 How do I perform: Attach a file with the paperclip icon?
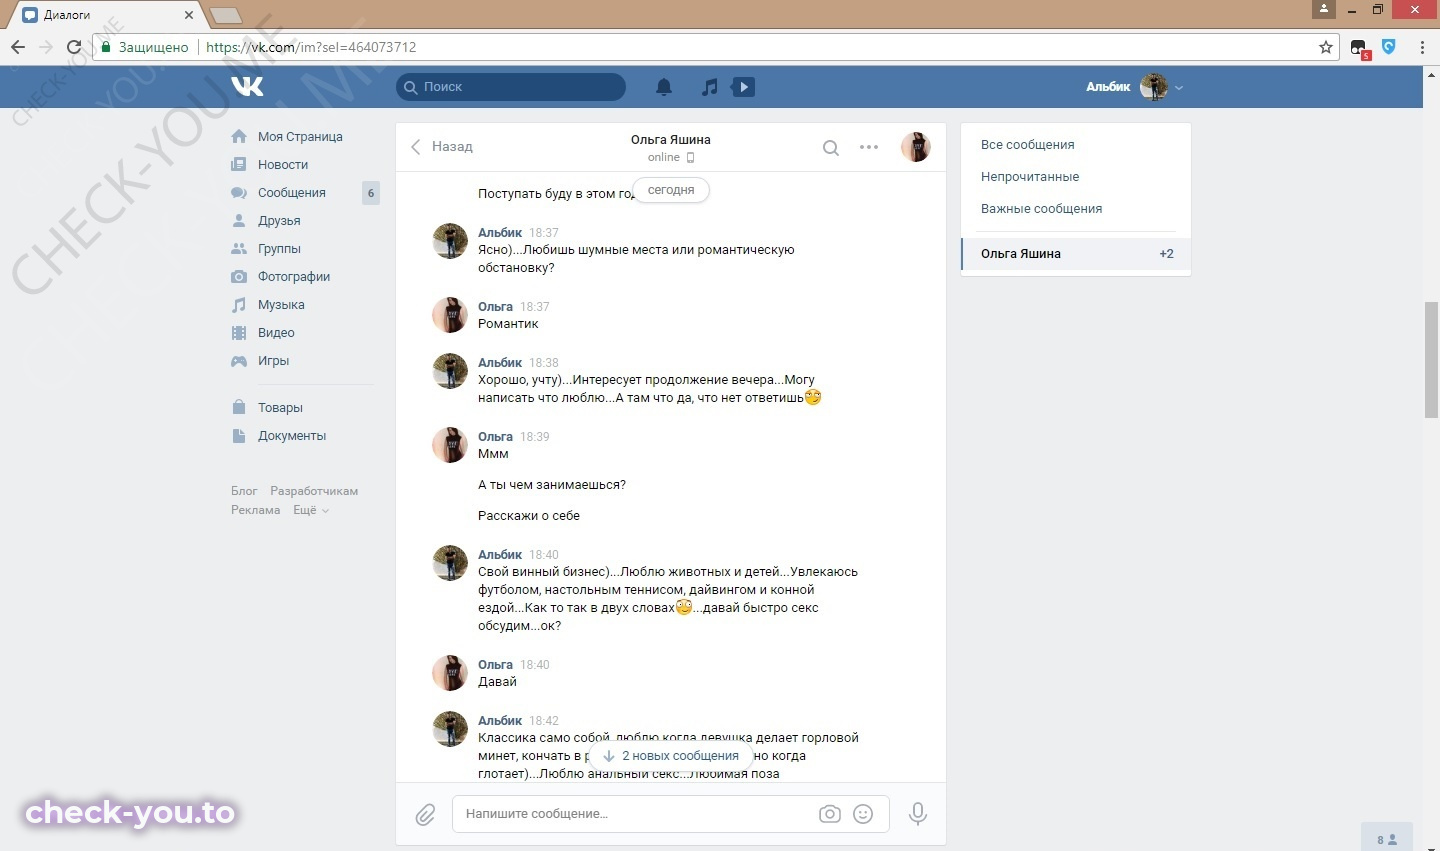[x=425, y=814]
